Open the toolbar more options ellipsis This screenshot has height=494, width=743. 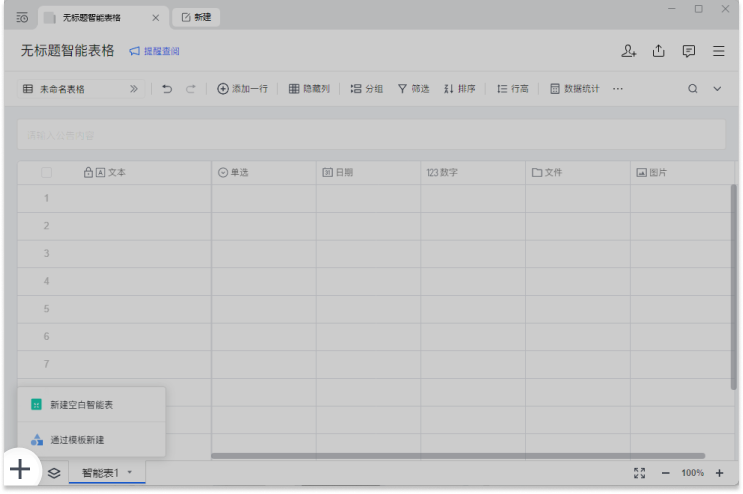[618, 89]
